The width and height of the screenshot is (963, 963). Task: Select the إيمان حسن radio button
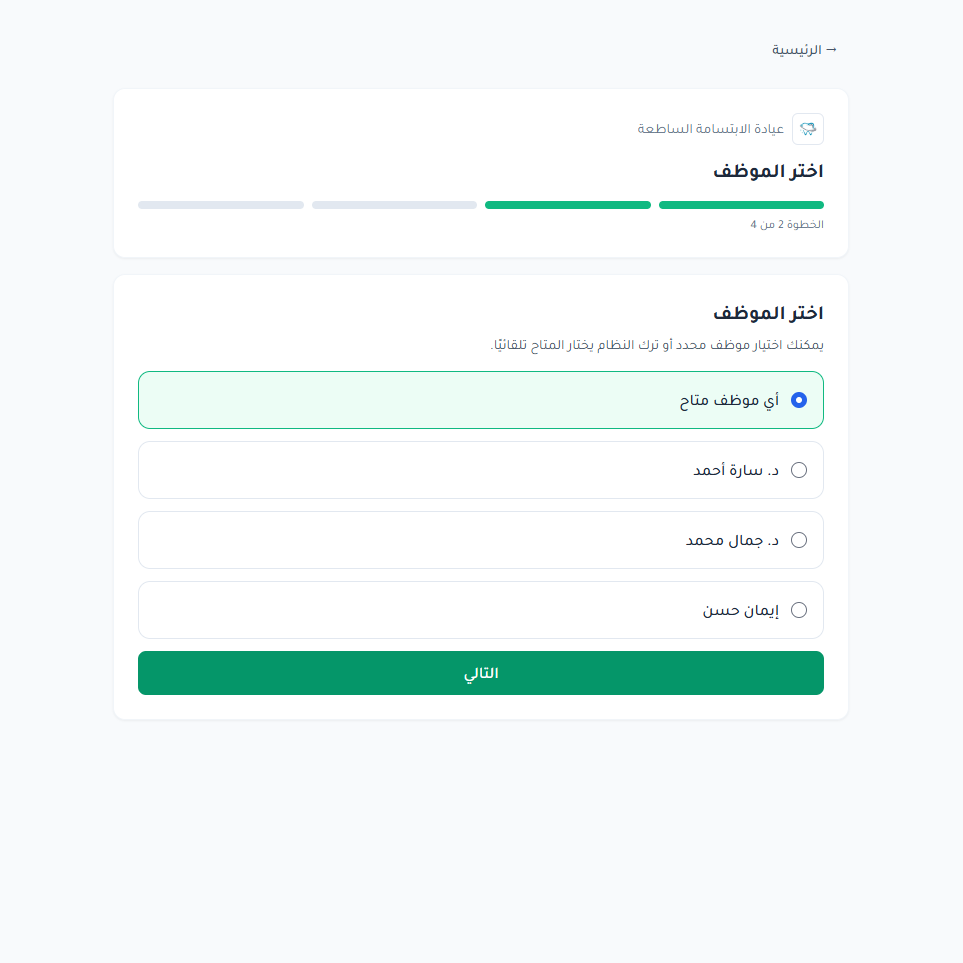click(x=798, y=610)
